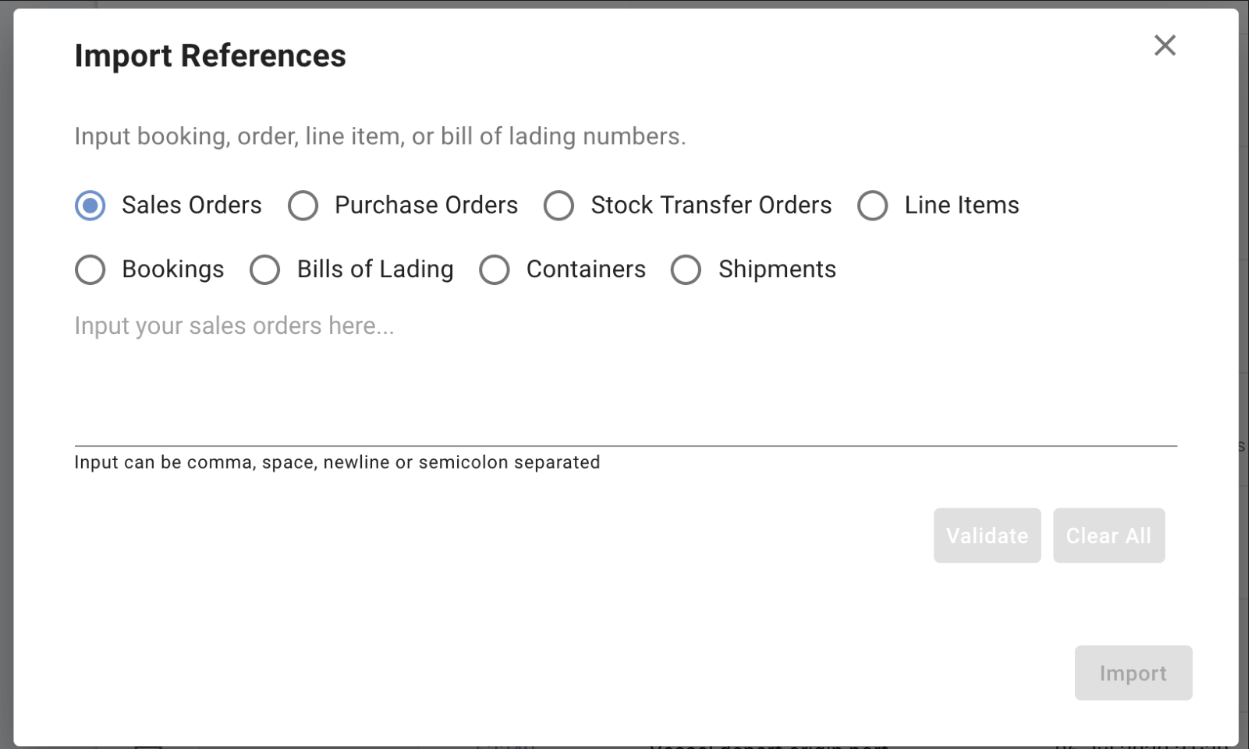Select the Containers radio button
The image size is (1249, 749).
(x=495, y=270)
